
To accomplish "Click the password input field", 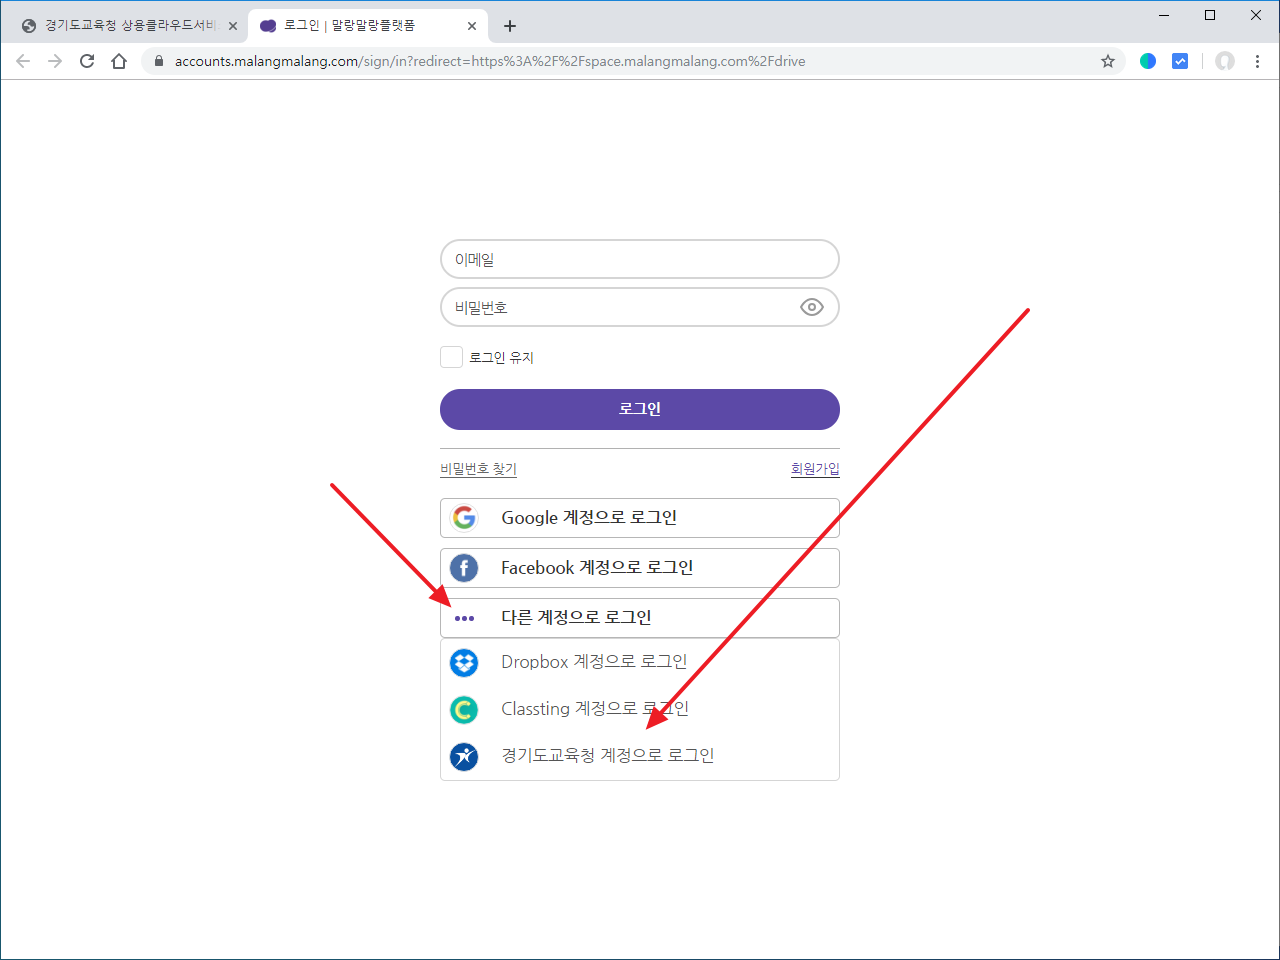I will tap(639, 307).
